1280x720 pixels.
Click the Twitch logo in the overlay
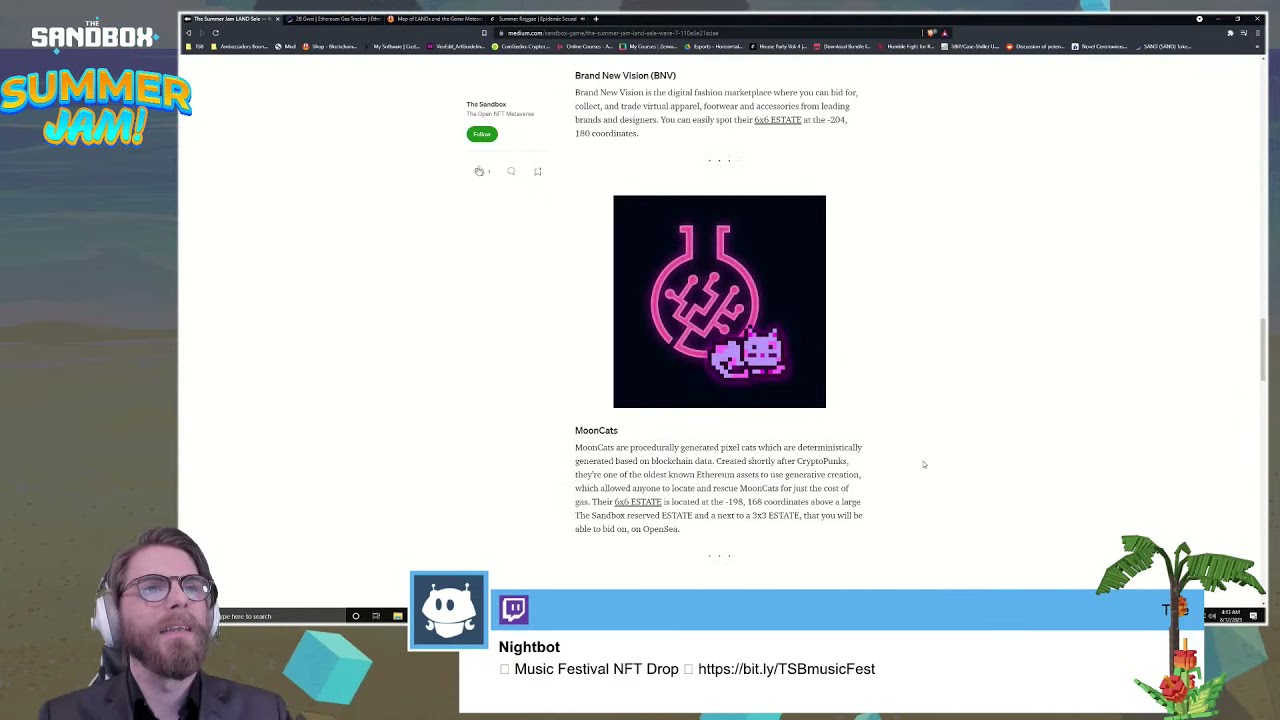(x=514, y=609)
